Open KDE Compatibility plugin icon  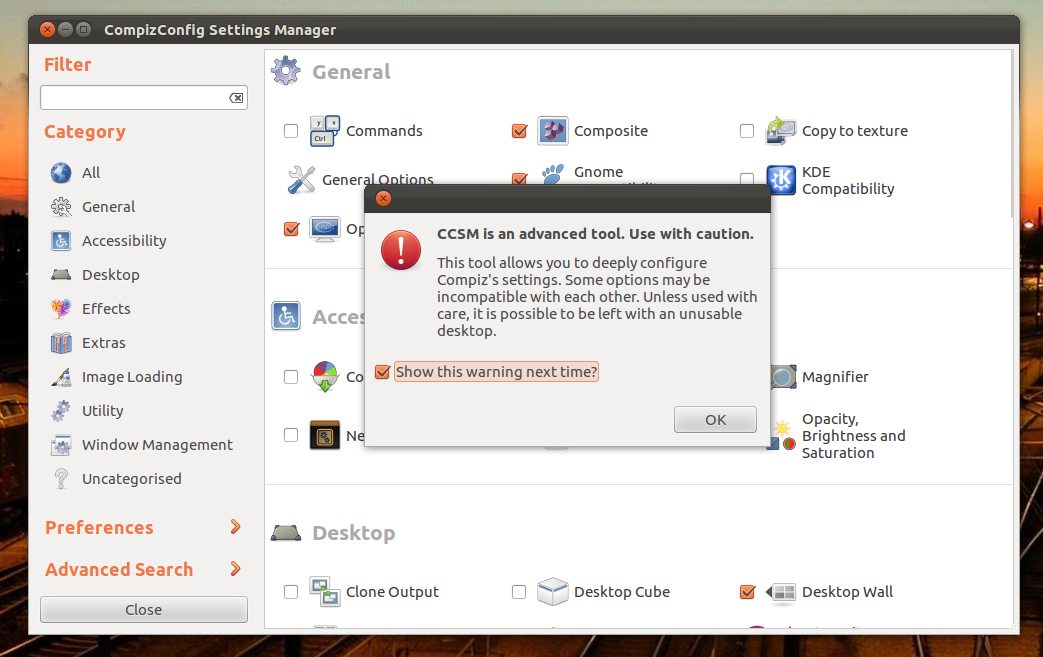[x=781, y=180]
